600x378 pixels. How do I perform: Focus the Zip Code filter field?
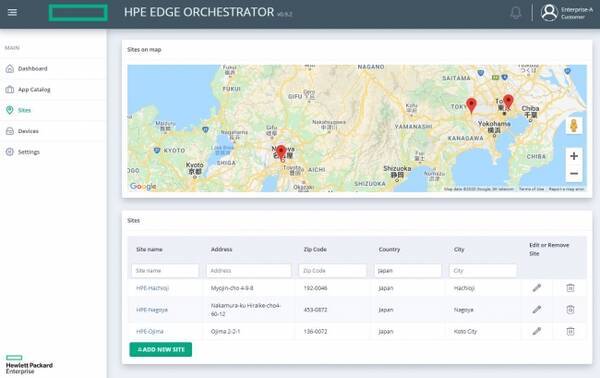tap(333, 270)
